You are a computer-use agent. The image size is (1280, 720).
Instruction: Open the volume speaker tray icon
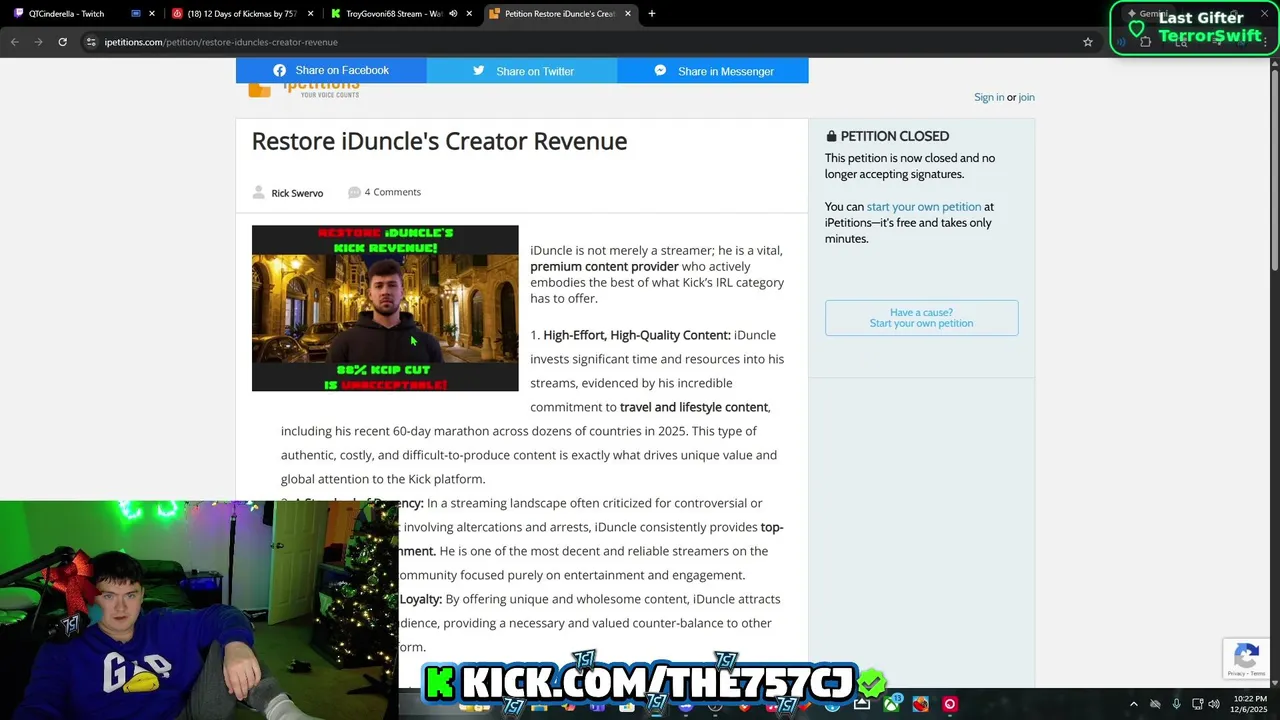pos(1214,704)
